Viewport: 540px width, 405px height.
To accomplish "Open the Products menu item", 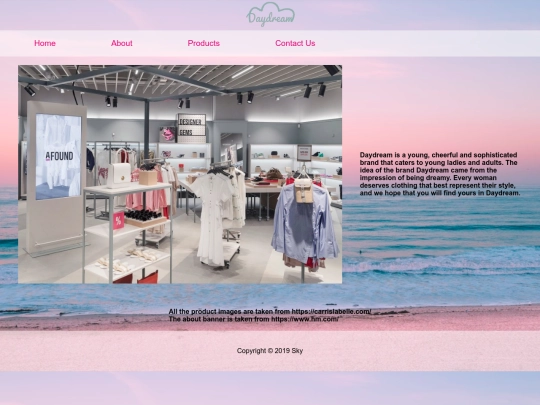I will coord(204,43).
